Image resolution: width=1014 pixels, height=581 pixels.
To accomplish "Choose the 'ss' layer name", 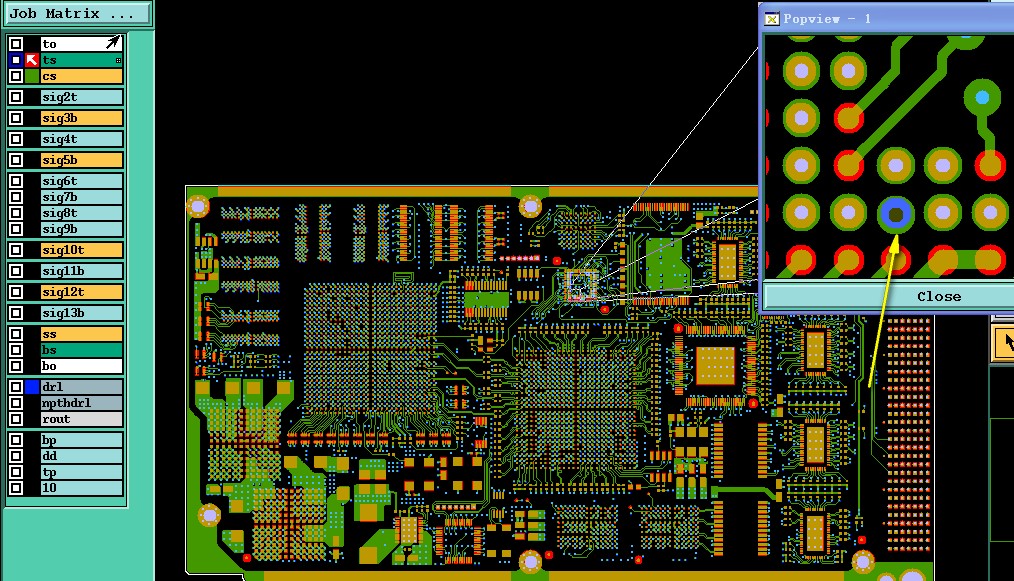I will (x=81, y=334).
